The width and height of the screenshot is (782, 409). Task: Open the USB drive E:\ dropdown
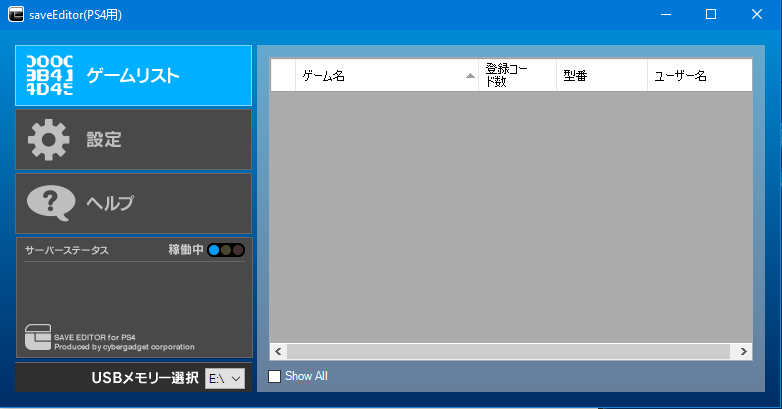[225, 379]
